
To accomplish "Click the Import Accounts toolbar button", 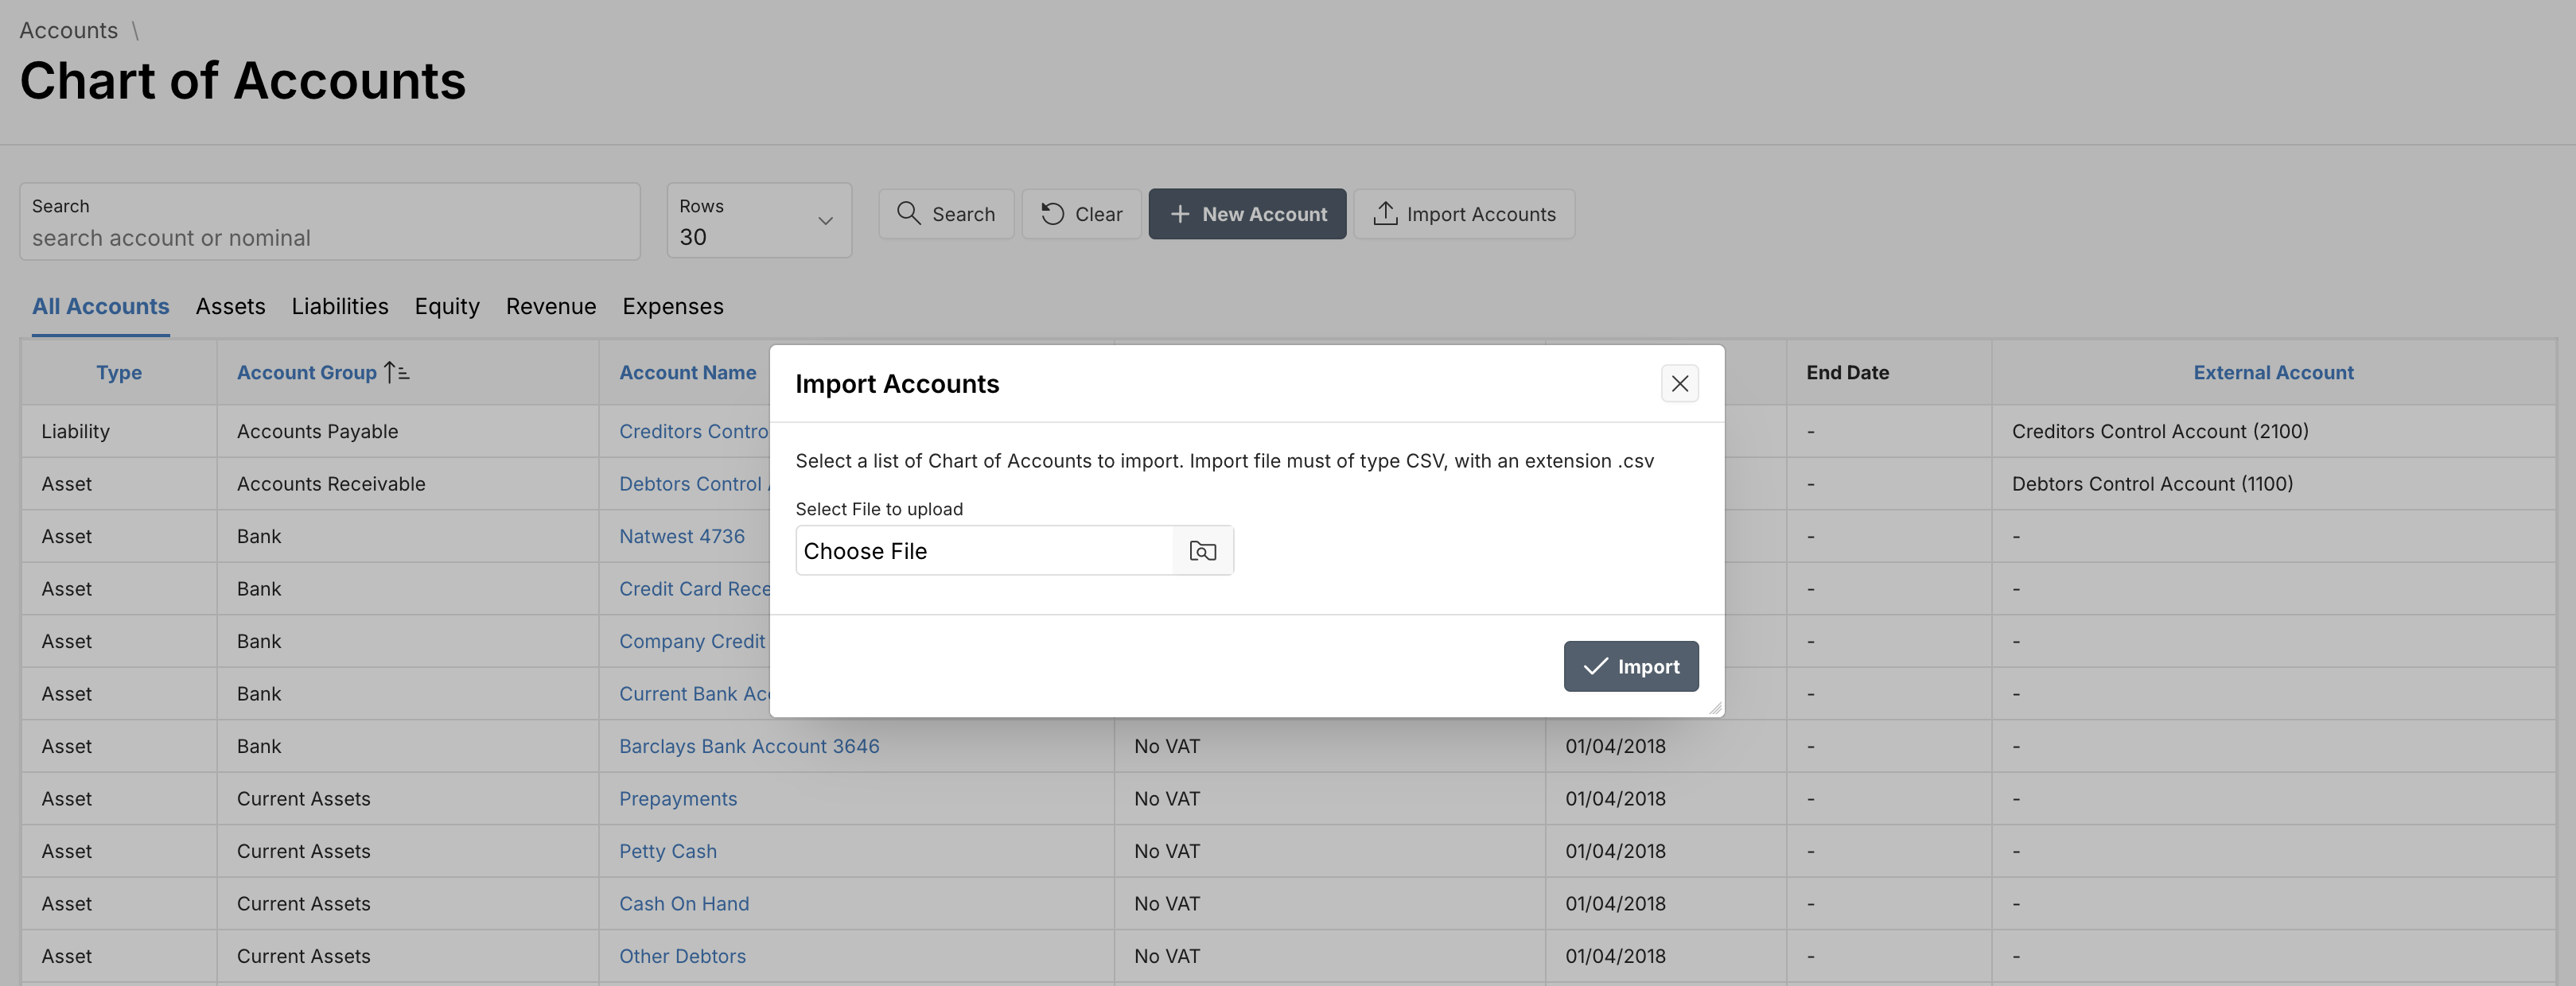I will coord(1464,214).
